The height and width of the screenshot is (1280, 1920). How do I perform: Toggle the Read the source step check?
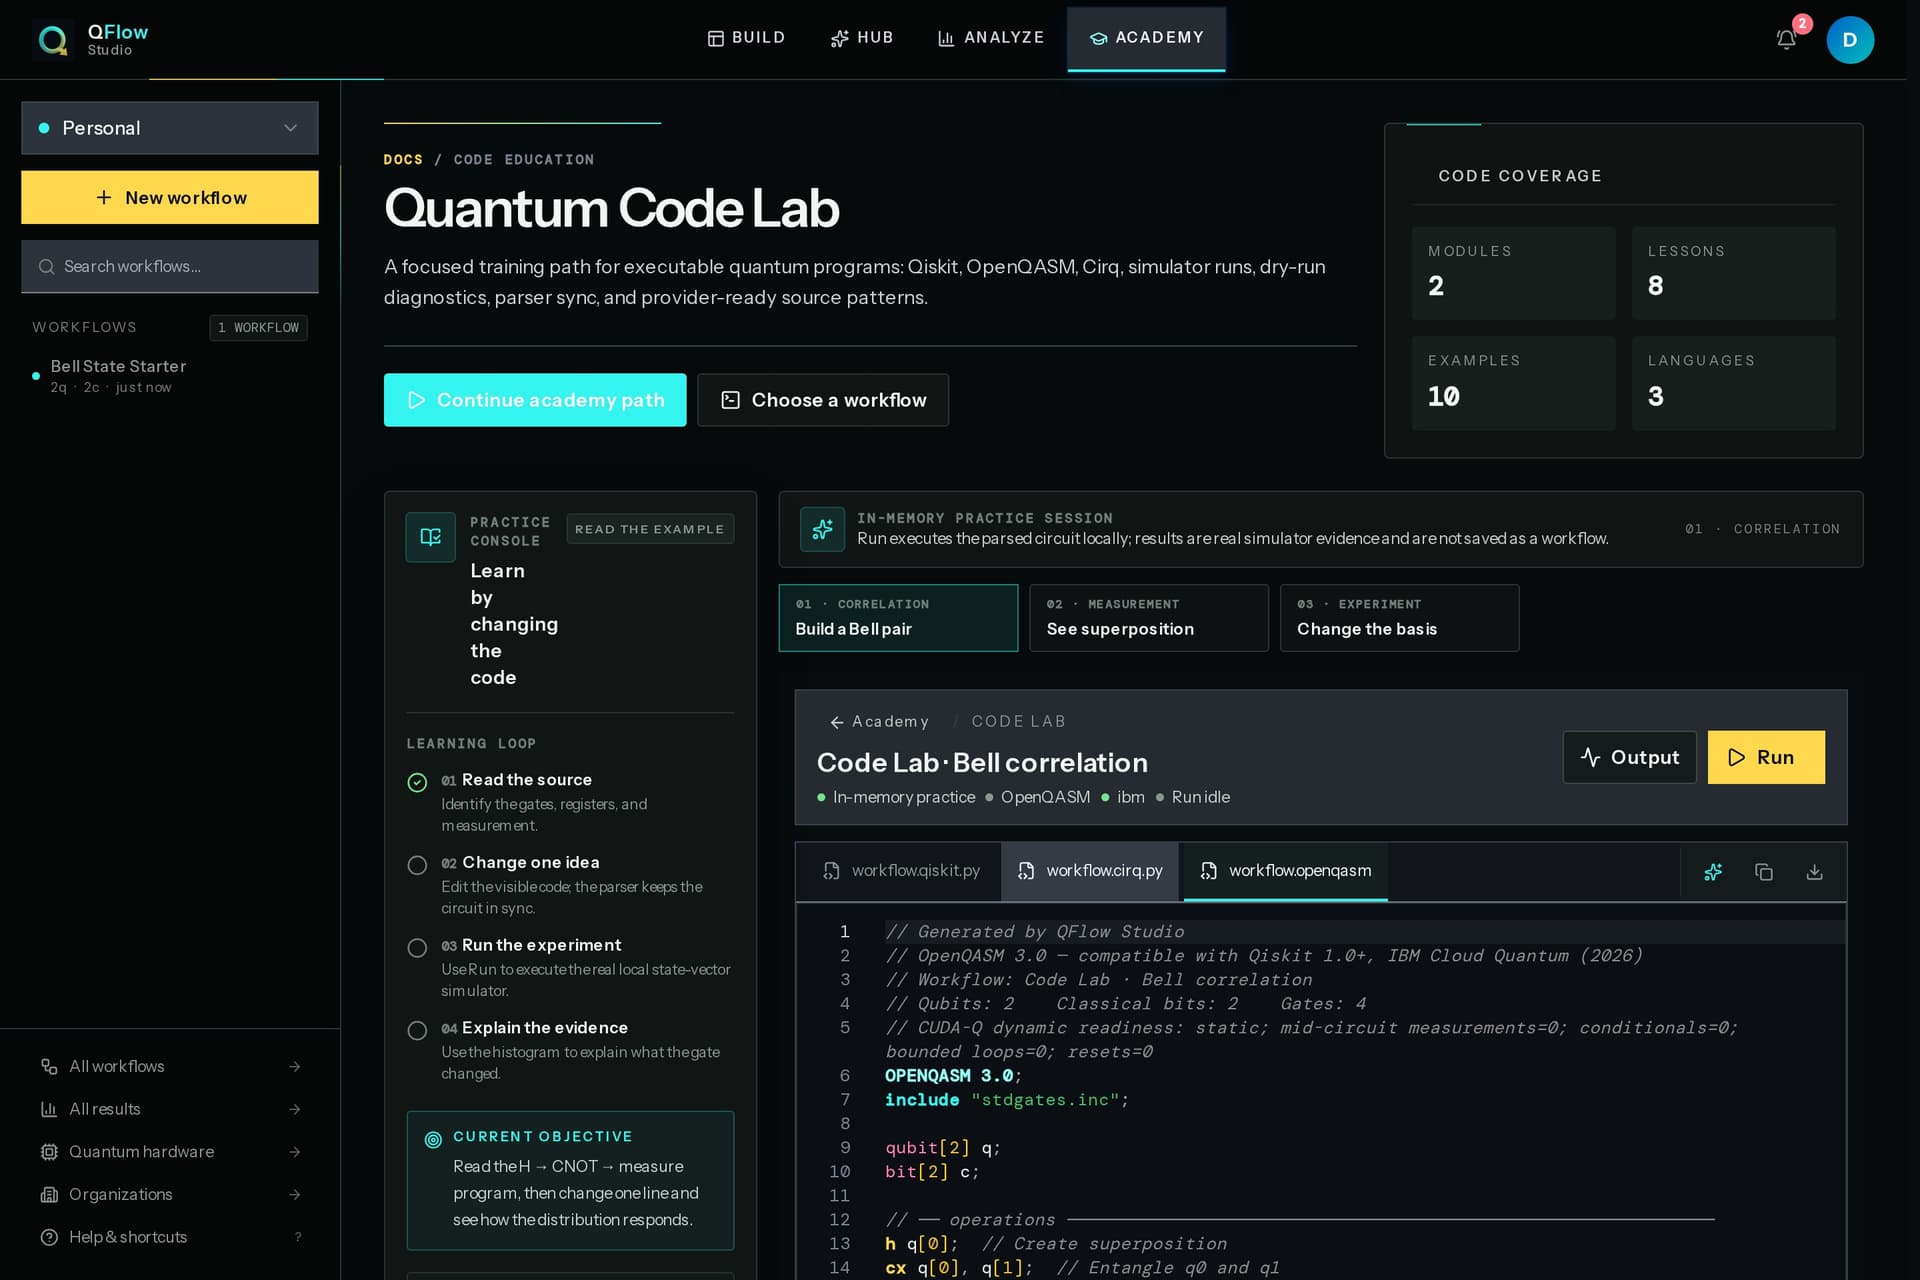coord(417,783)
